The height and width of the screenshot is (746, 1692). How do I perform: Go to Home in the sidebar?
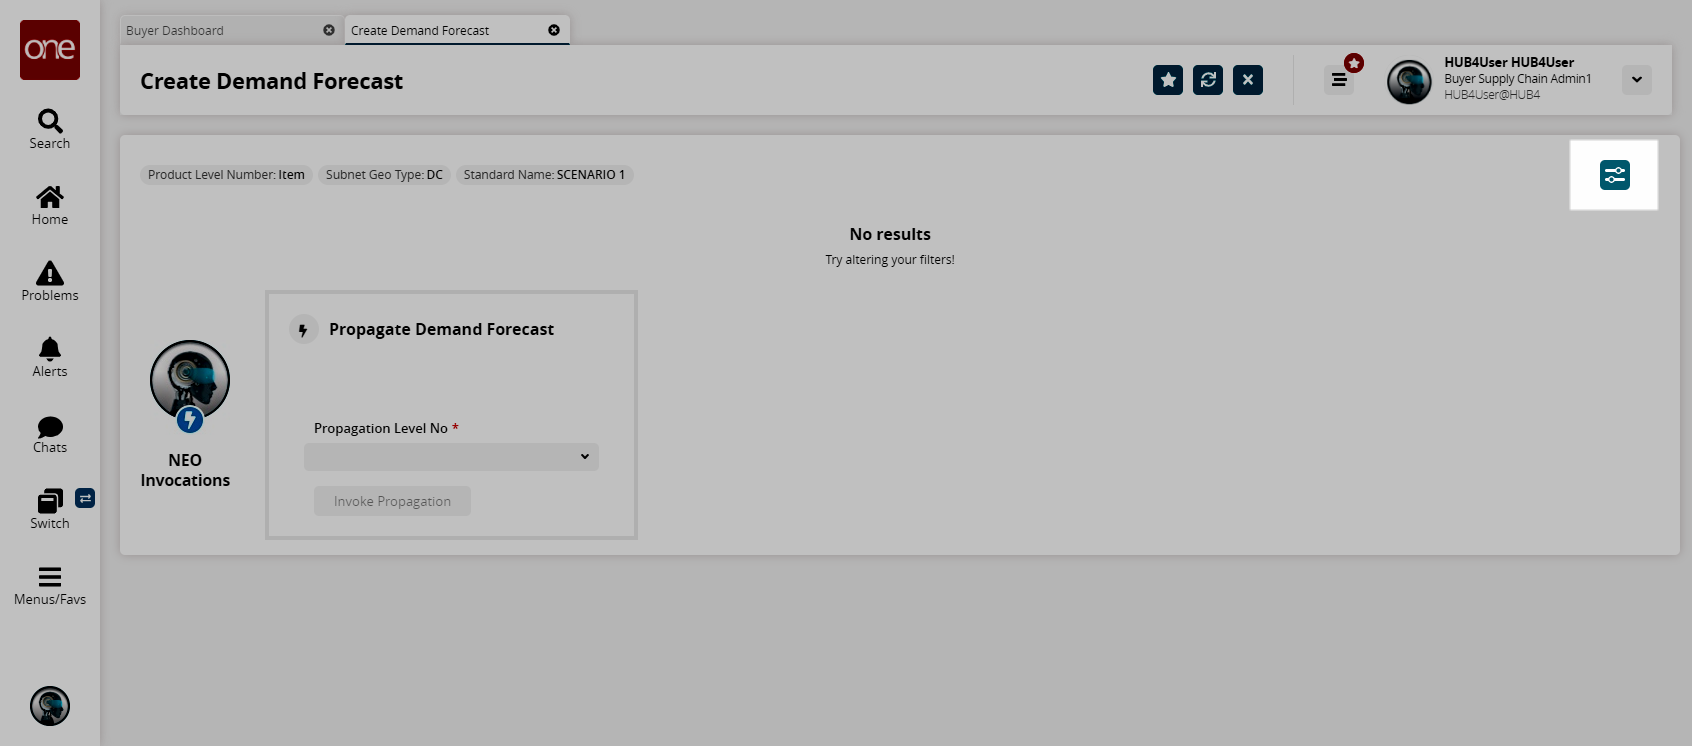(x=50, y=206)
